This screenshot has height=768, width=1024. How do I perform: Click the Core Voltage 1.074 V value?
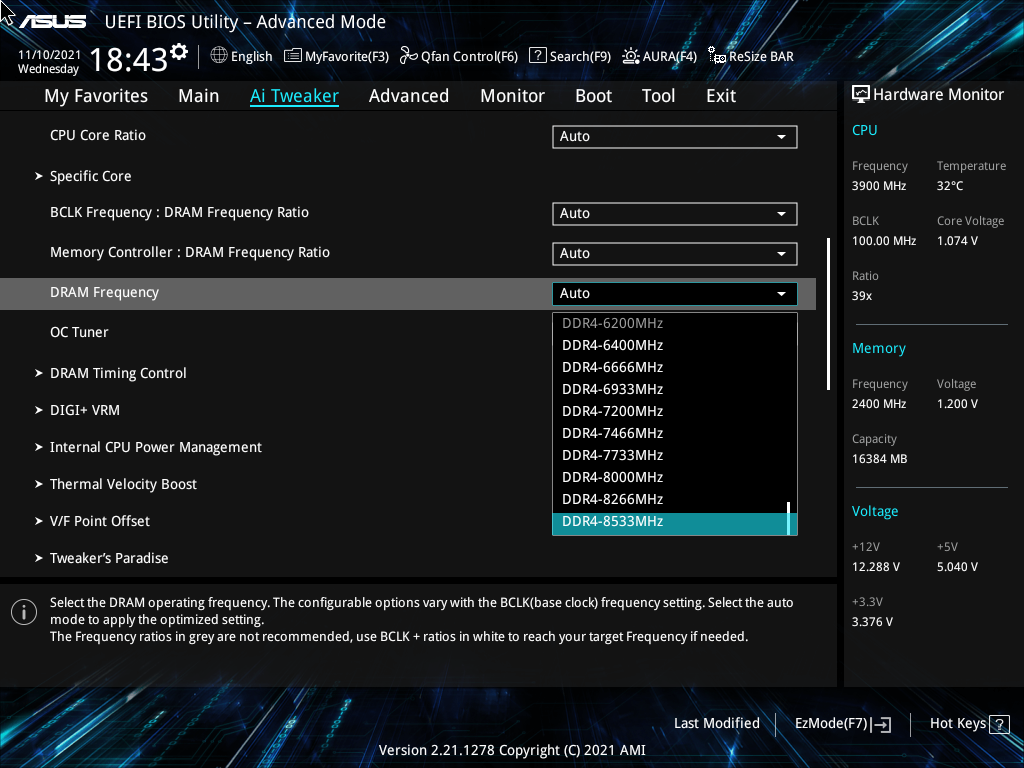point(957,241)
